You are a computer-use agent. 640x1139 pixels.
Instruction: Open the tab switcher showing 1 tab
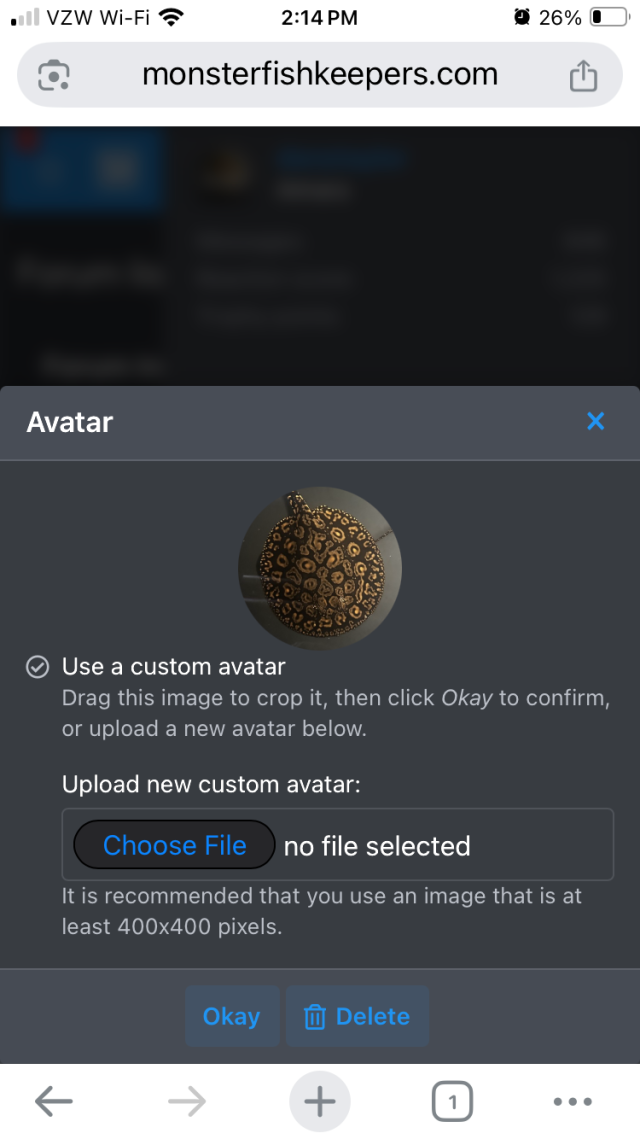tap(452, 1102)
